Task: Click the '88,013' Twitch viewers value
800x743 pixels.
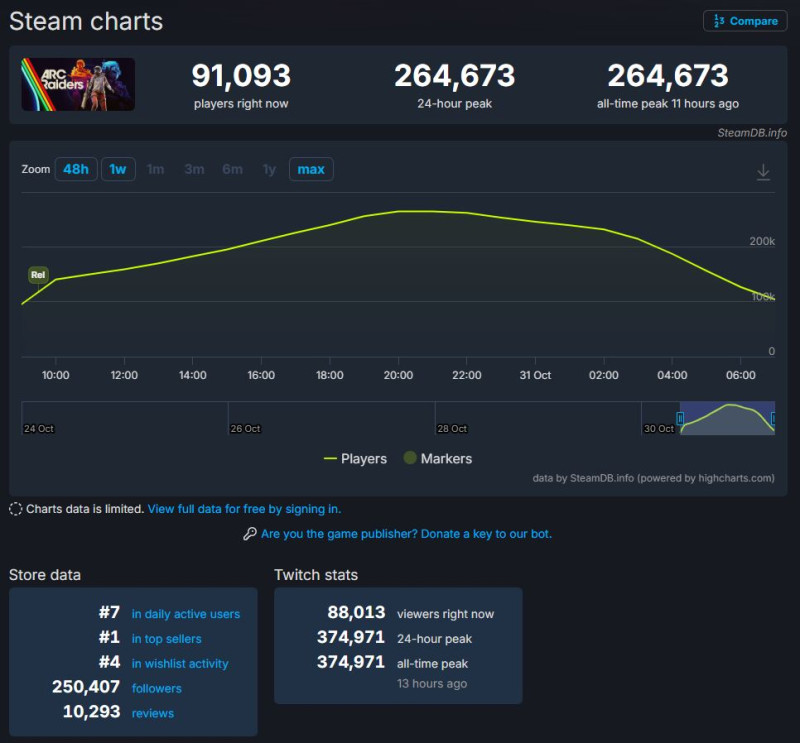Action: 356,612
